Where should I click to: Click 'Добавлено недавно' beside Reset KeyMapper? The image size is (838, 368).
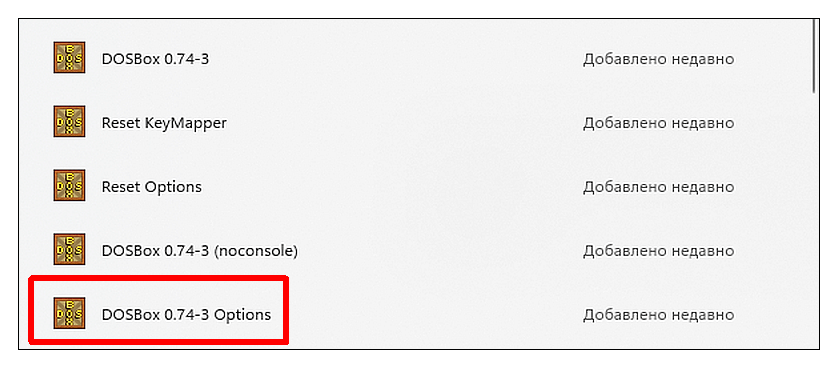click(x=658, y=123)
